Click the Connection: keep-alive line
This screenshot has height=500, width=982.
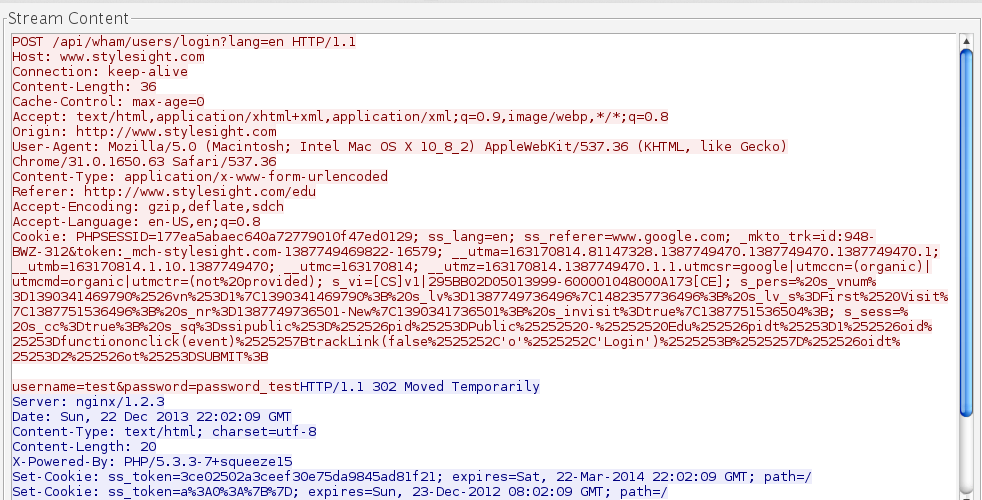point(100,72)
